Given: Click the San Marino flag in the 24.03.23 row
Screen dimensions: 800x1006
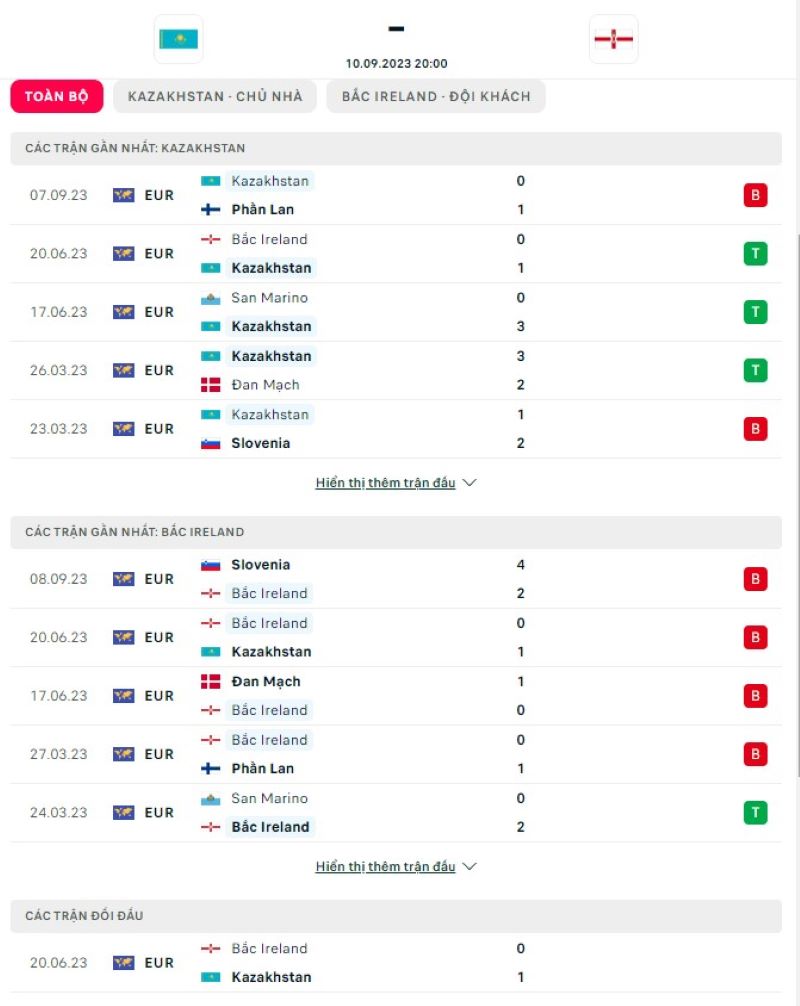Looking at the screenshot, I should click(x=212, y=799).
